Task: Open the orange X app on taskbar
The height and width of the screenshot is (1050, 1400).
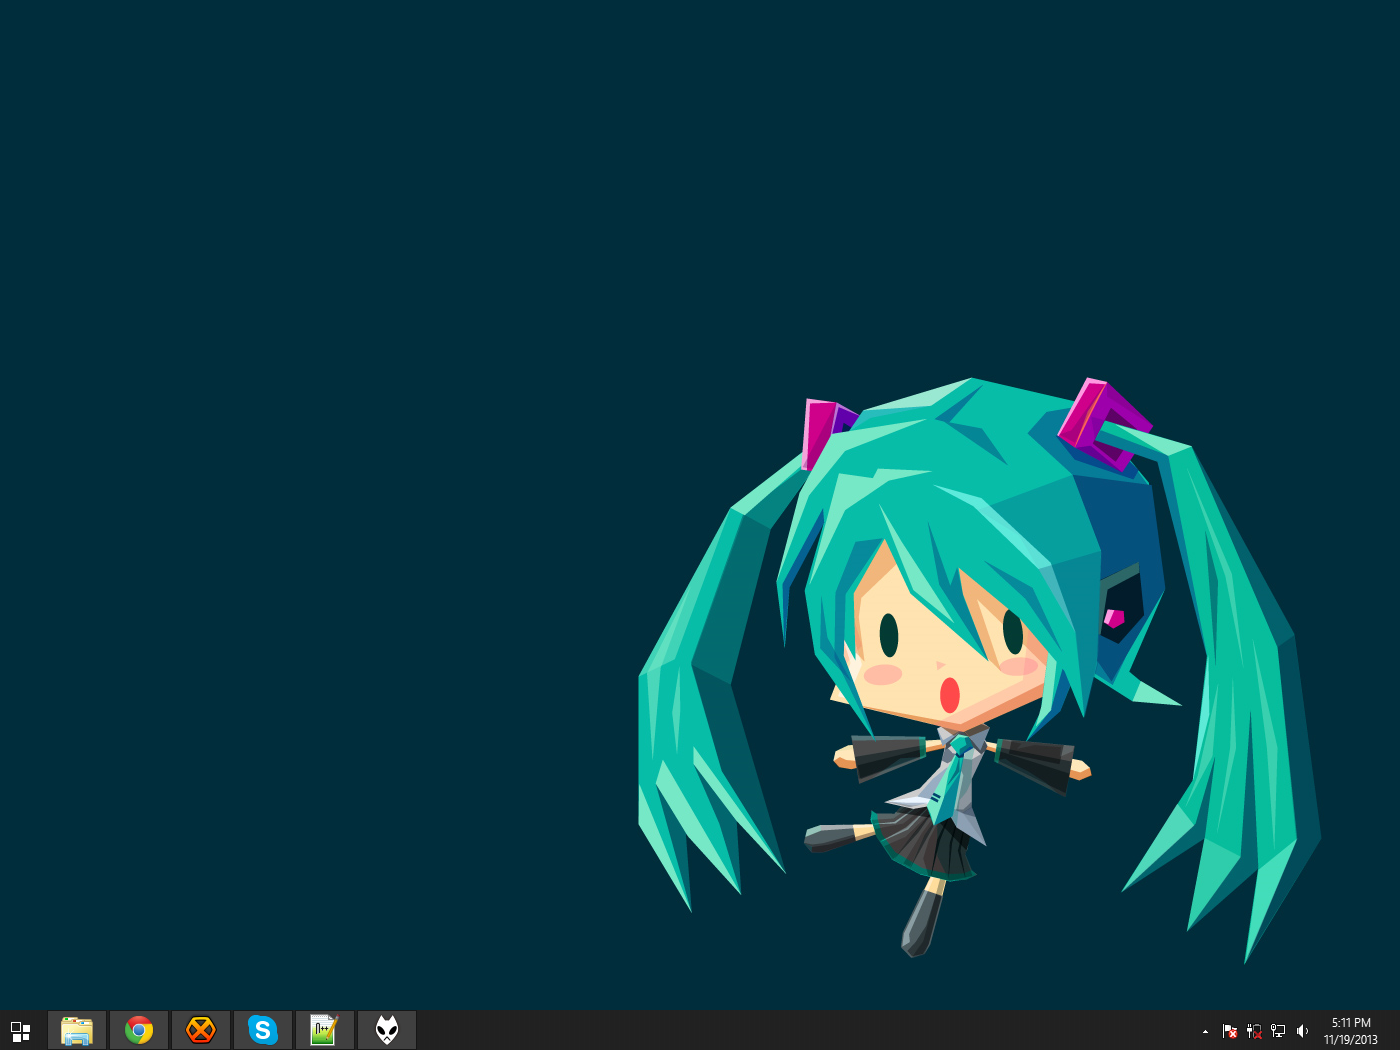Action: point(201,1030)
